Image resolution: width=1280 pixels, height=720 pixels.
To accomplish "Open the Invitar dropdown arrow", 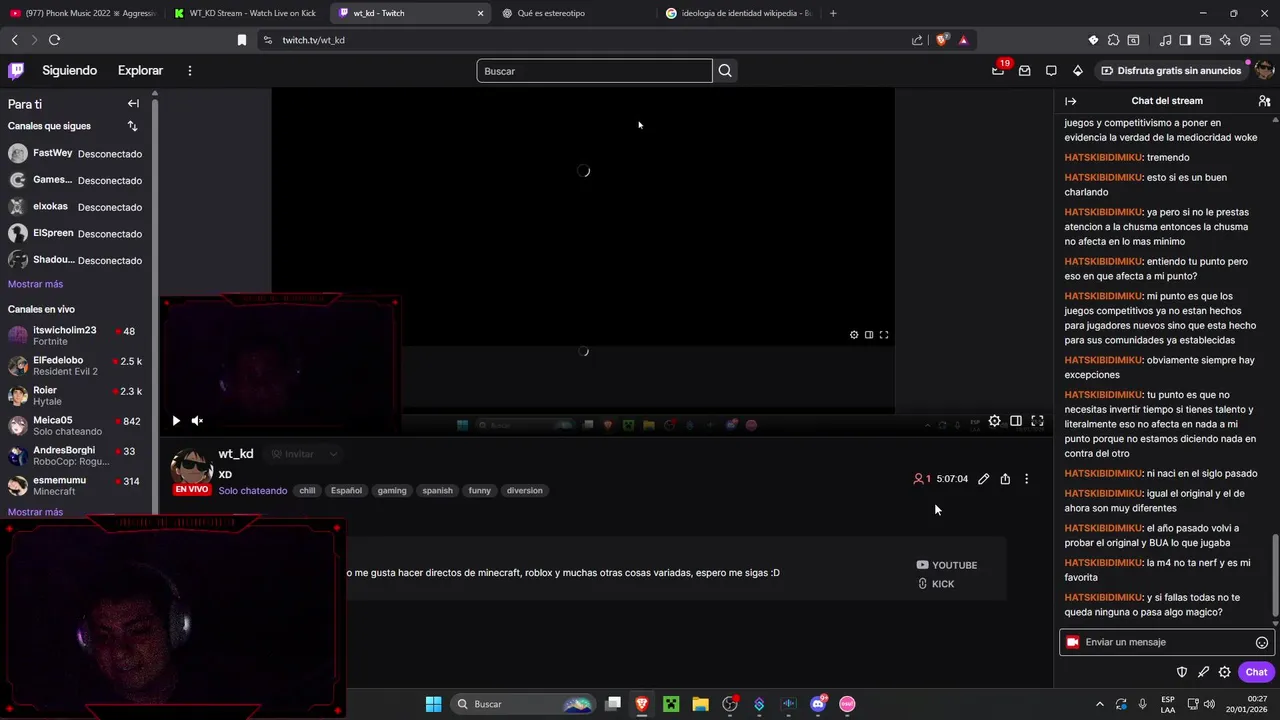I will (x=333, y=454).
